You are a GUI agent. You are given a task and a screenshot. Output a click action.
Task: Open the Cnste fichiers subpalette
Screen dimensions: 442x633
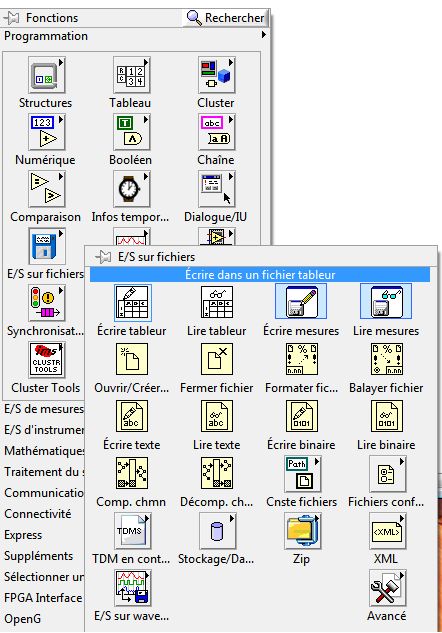pyautogui.click(x=302, y=474)
